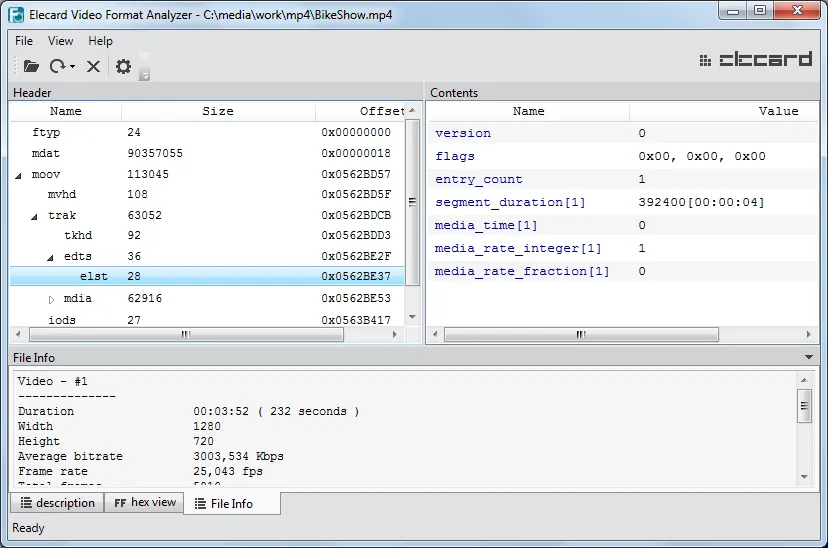Collapse the moov tree node
This screenshot has width=828, height=548.
(19, 175)
